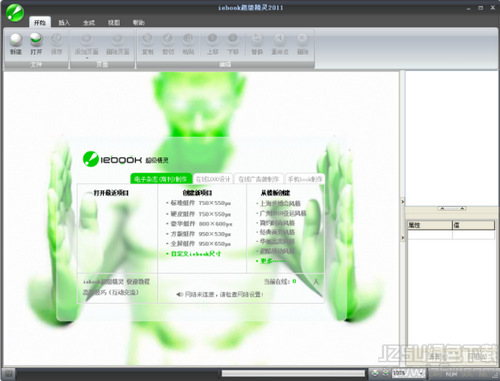Switch to the 插入 ribbon tab
Screen dimensions: 500x381
[x=64, y=23]
